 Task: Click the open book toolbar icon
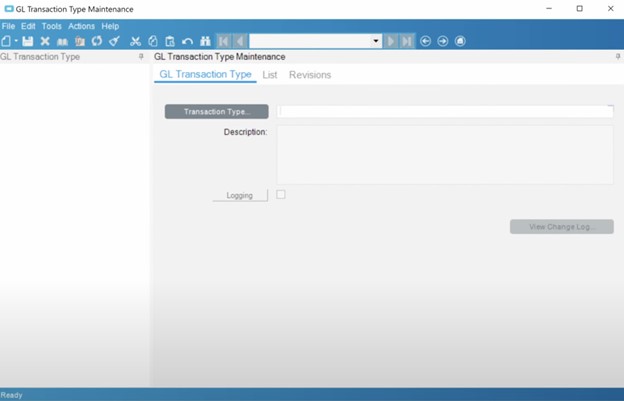coord(62,41)
